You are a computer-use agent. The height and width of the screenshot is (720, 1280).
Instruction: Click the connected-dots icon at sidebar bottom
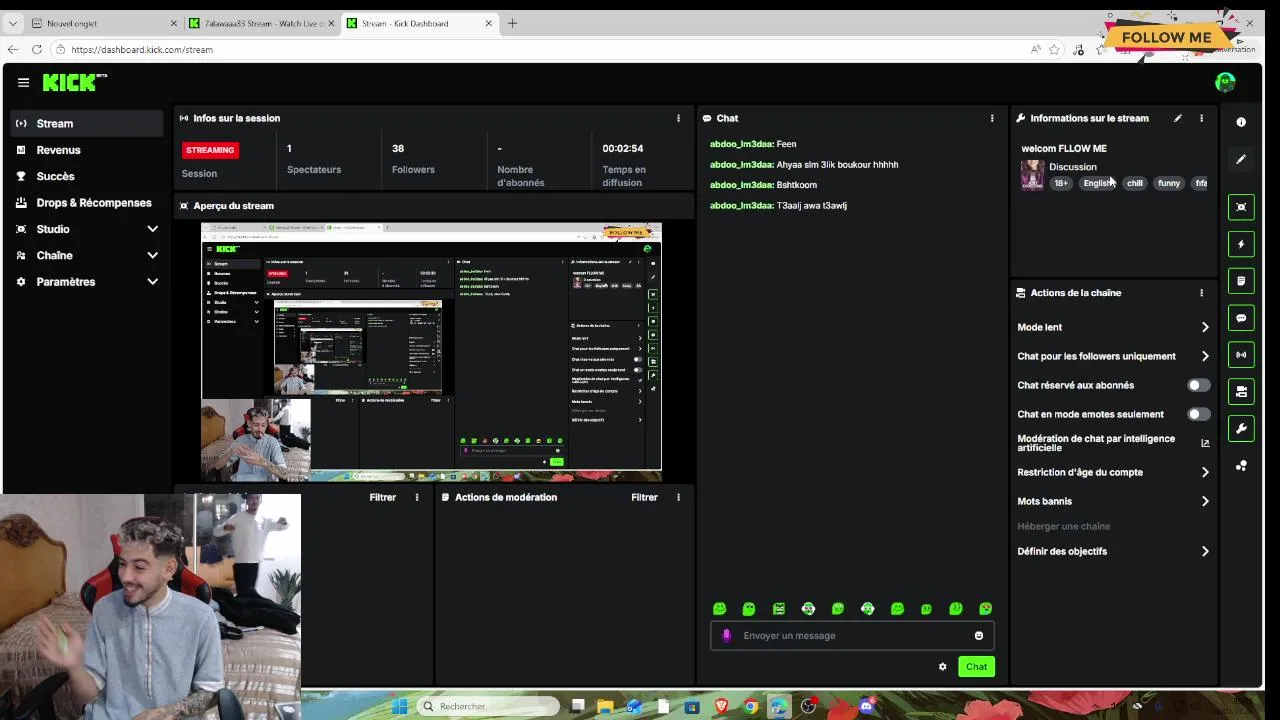click(1241, 466)
